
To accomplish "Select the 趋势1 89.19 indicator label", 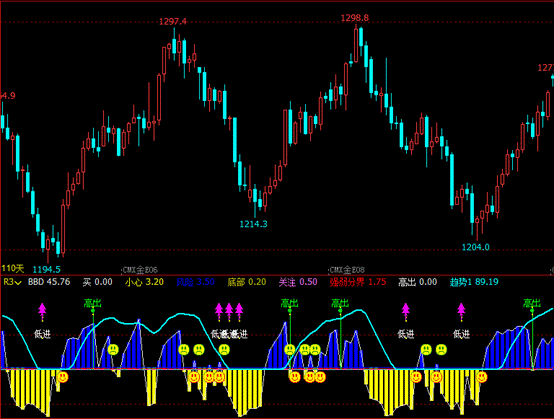I will tap(474, 282).
